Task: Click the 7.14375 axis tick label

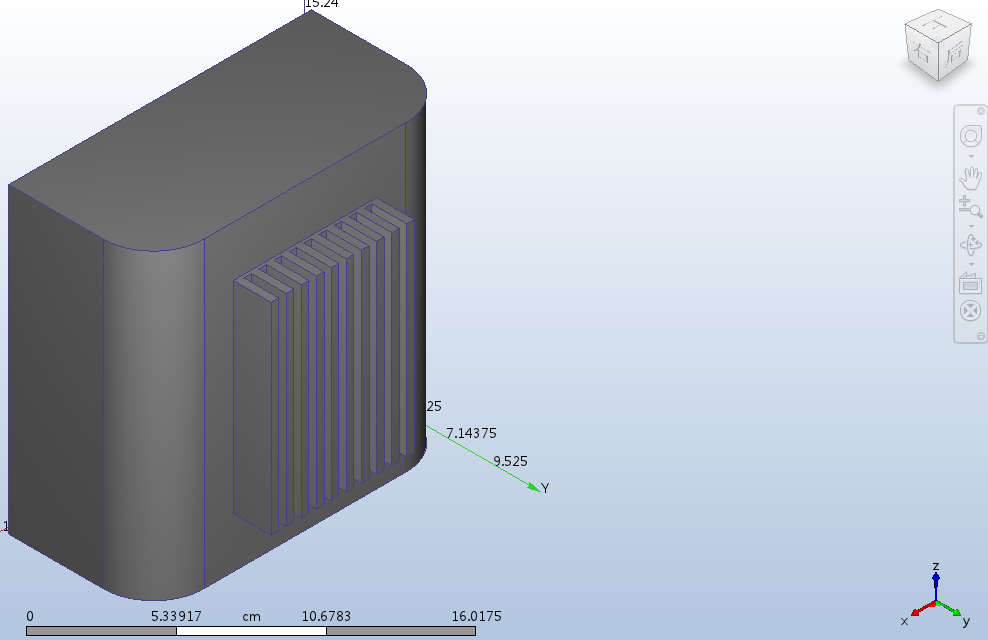Action: [x=471, y=433]
